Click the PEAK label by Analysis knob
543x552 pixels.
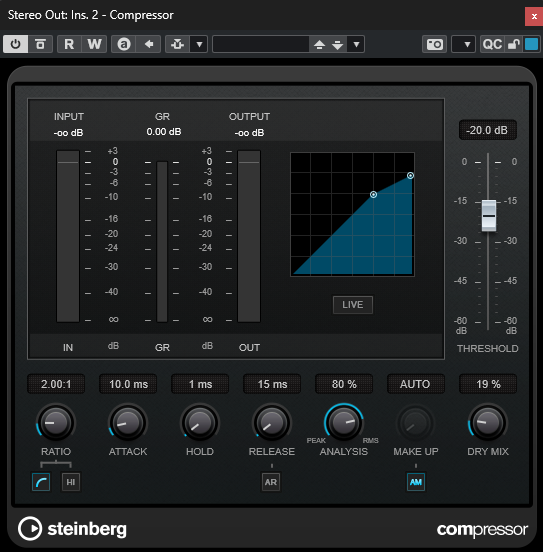pos(316,440)
